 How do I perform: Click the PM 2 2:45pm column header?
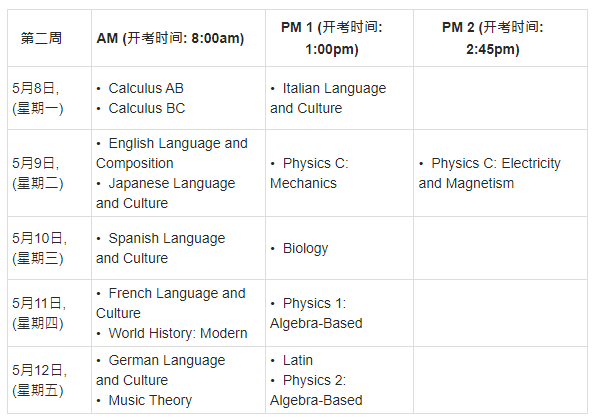493,38
